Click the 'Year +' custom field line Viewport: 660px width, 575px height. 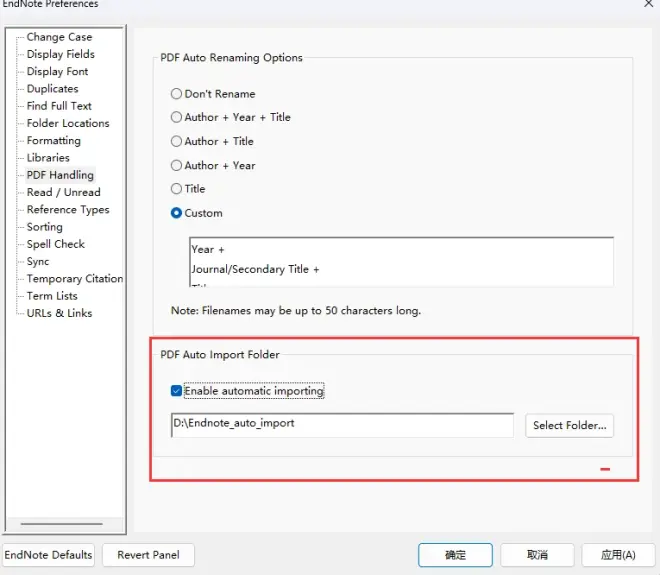tap(208, 249)
